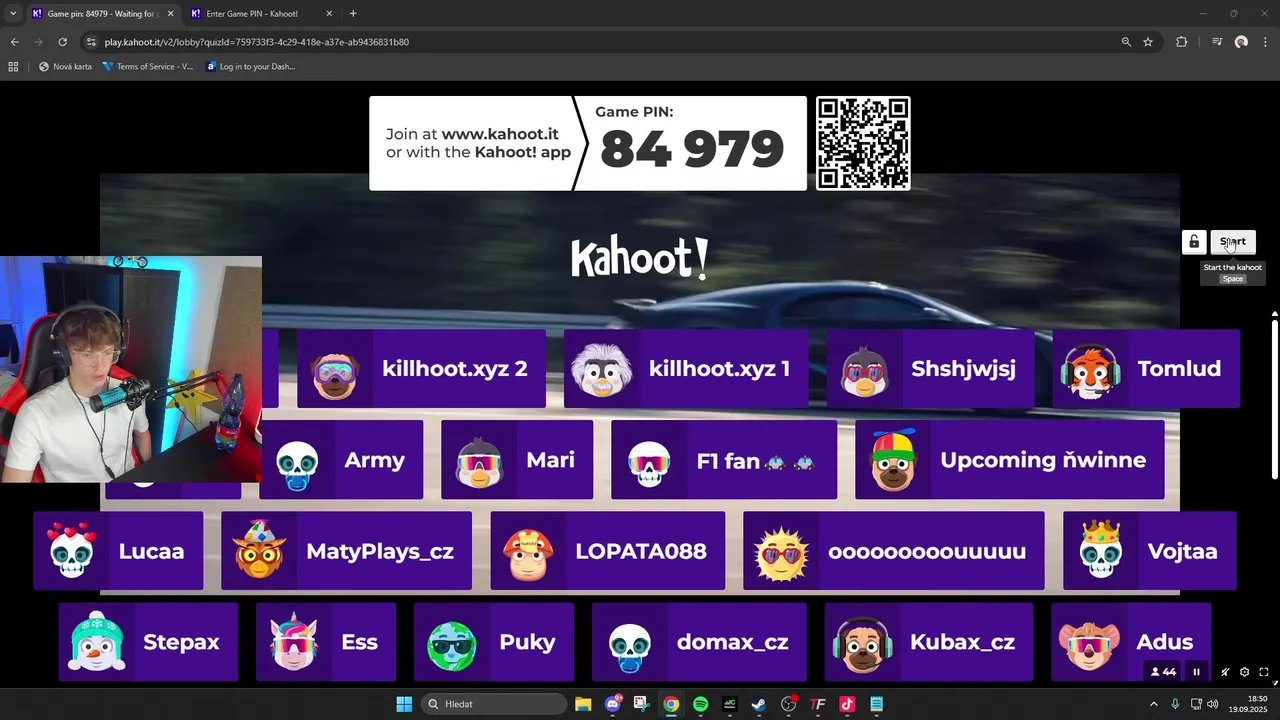Click the Mari player card

pyautogui.click(x=517, y=460)
